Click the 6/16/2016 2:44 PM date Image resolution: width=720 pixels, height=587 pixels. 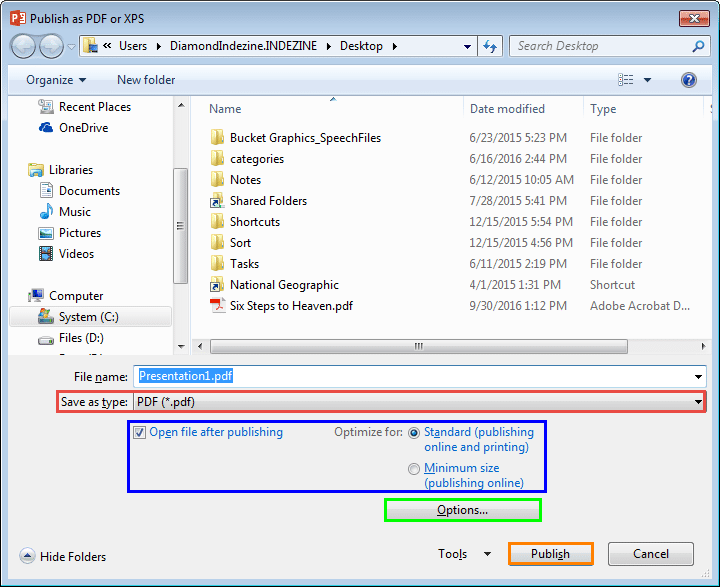tap(518, 158)
